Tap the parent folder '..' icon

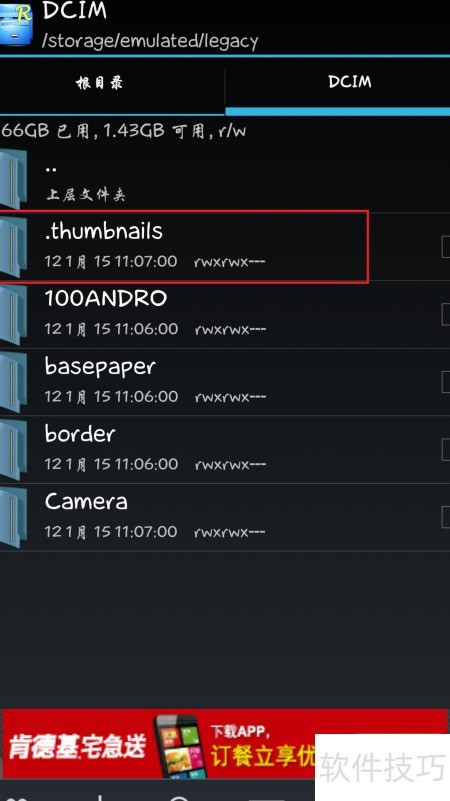[x=14, y=179]
